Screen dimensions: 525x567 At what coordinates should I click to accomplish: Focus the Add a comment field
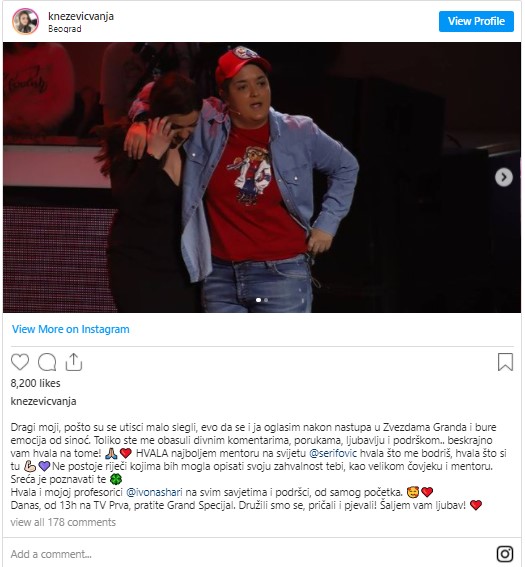point(249,554)
